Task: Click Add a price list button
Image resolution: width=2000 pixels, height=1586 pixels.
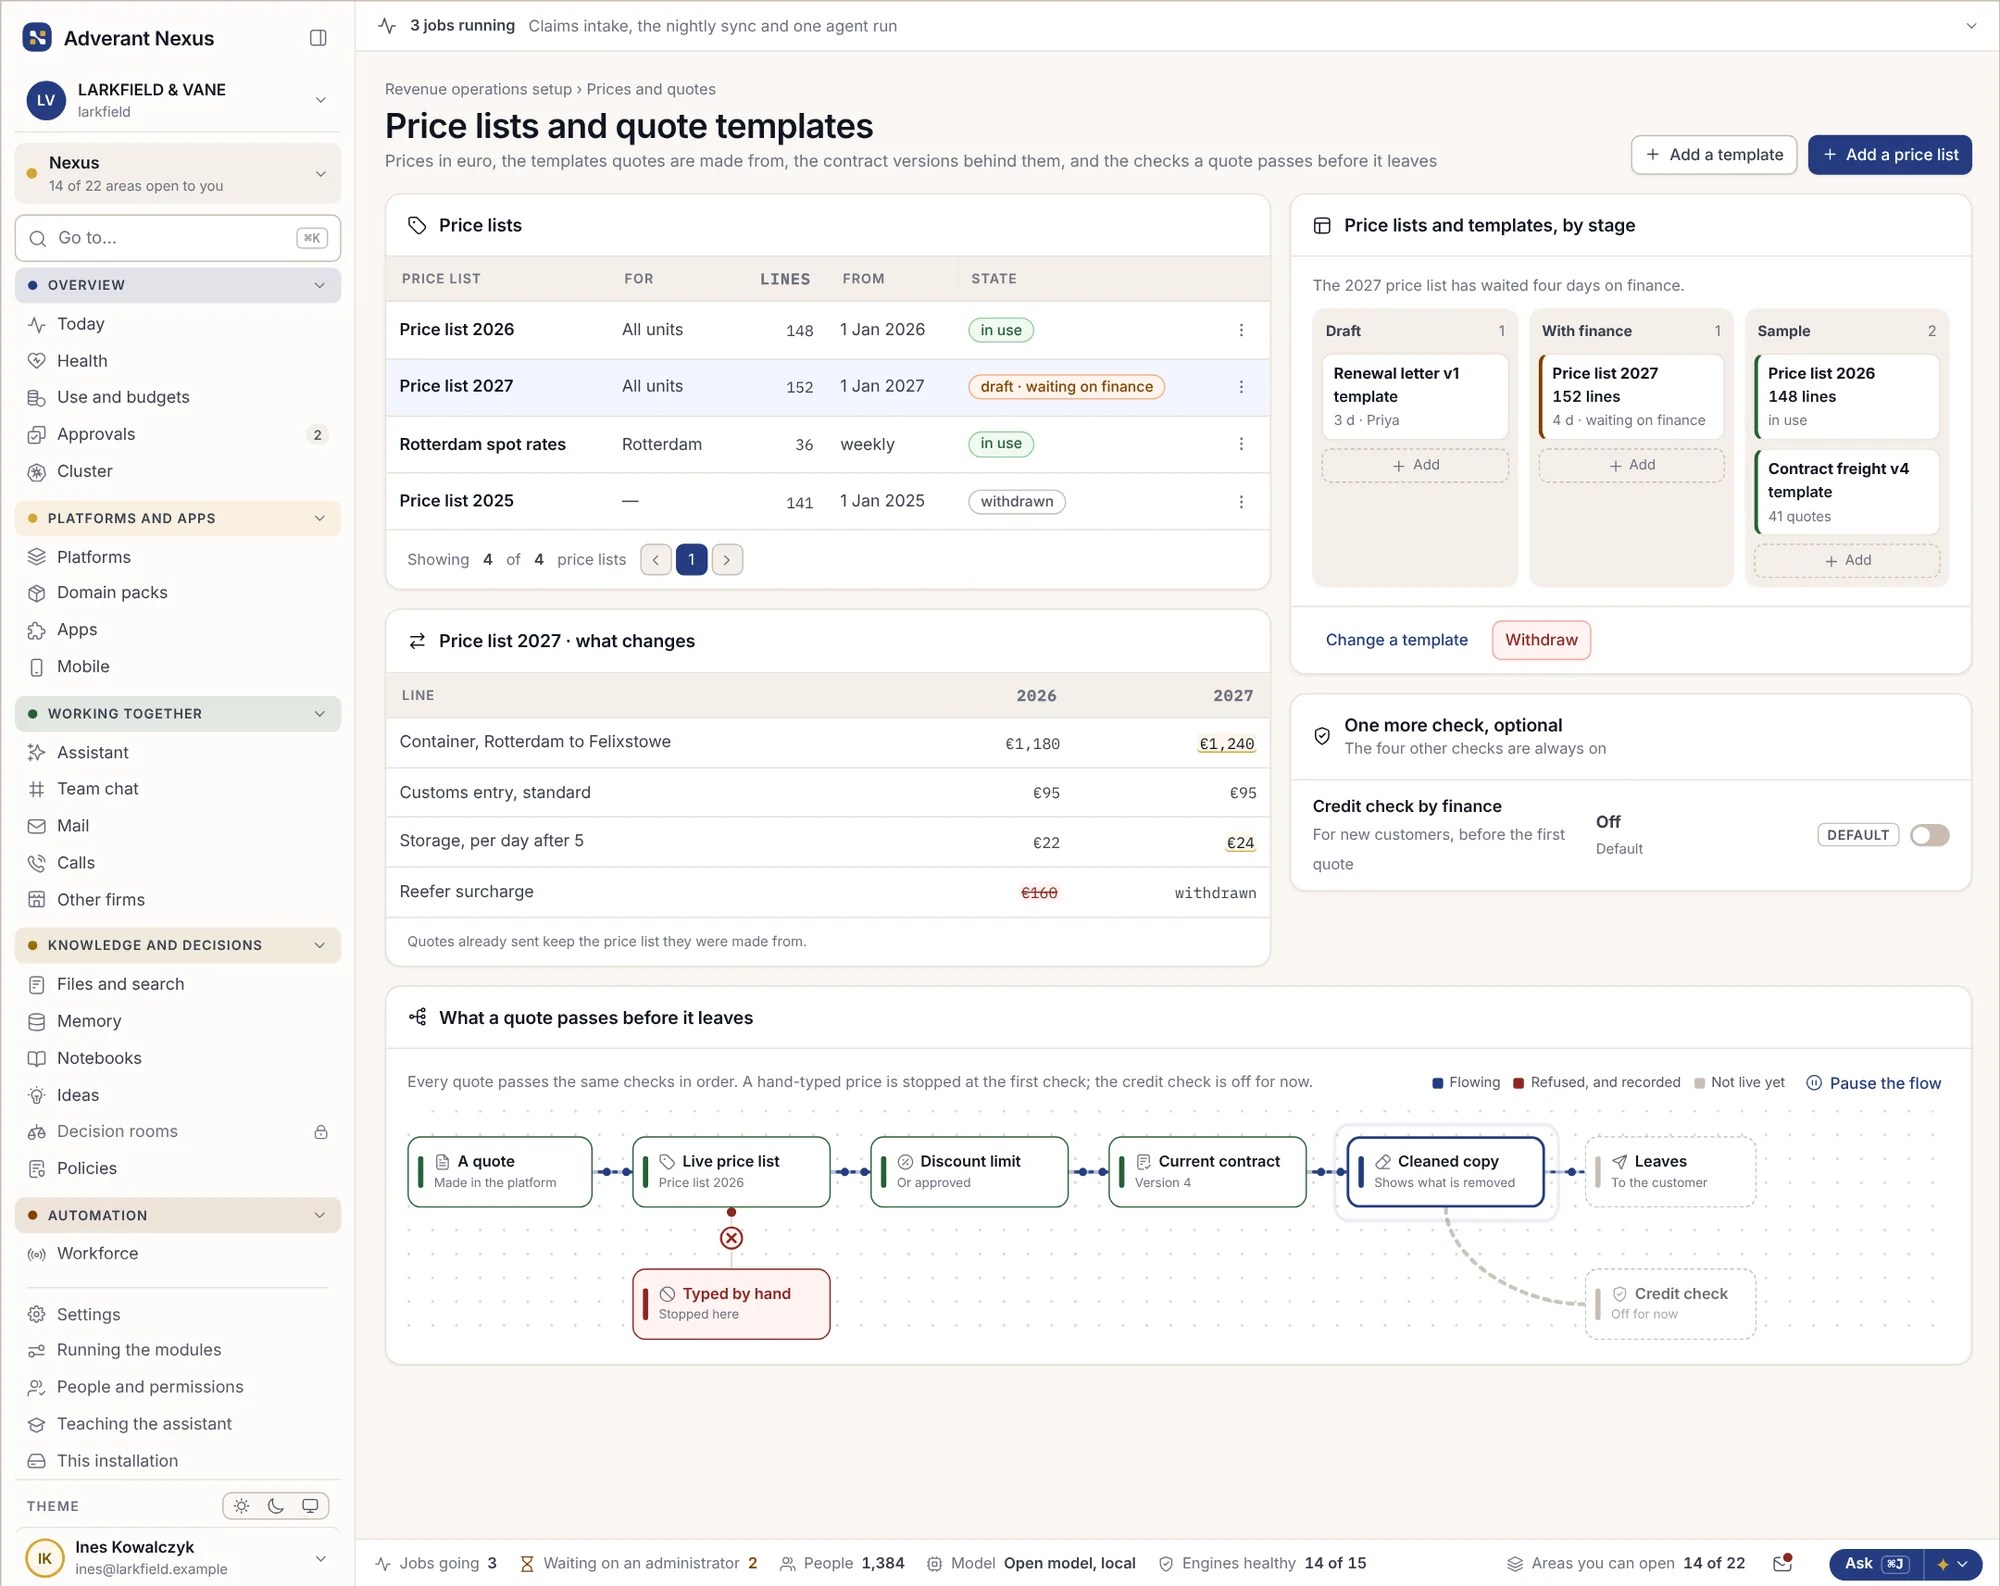Action: click(1889, 155)
